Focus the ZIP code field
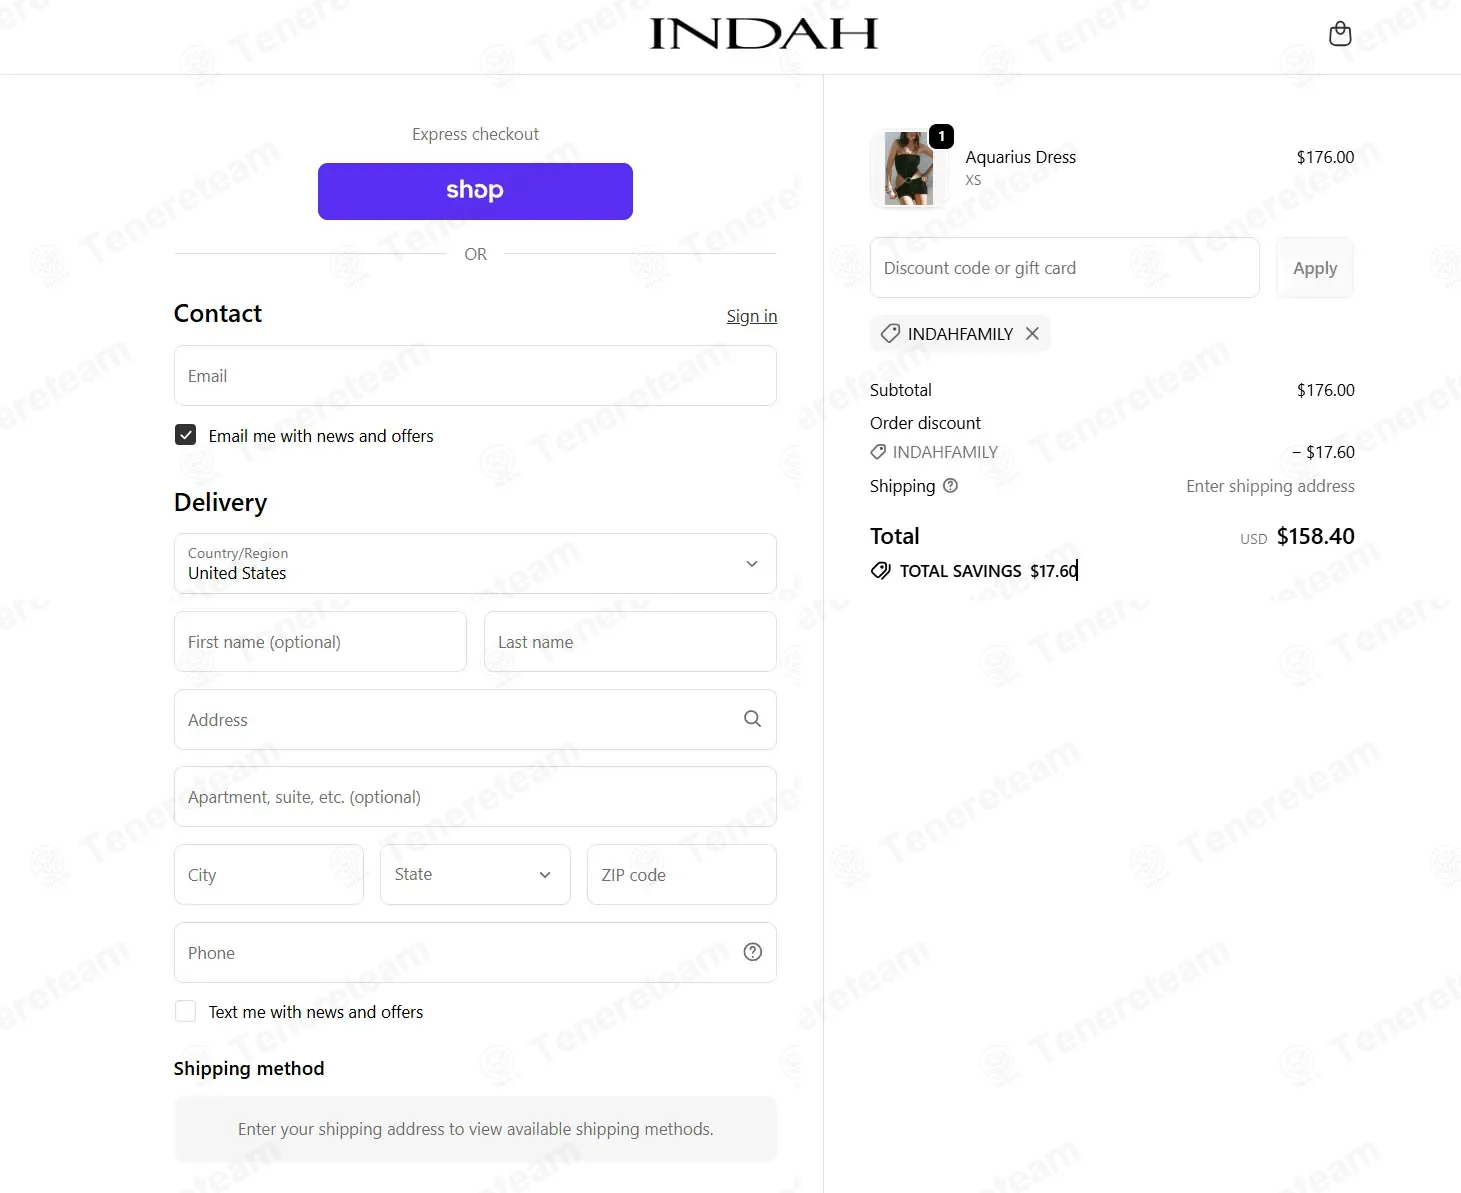 coord(682,875)
